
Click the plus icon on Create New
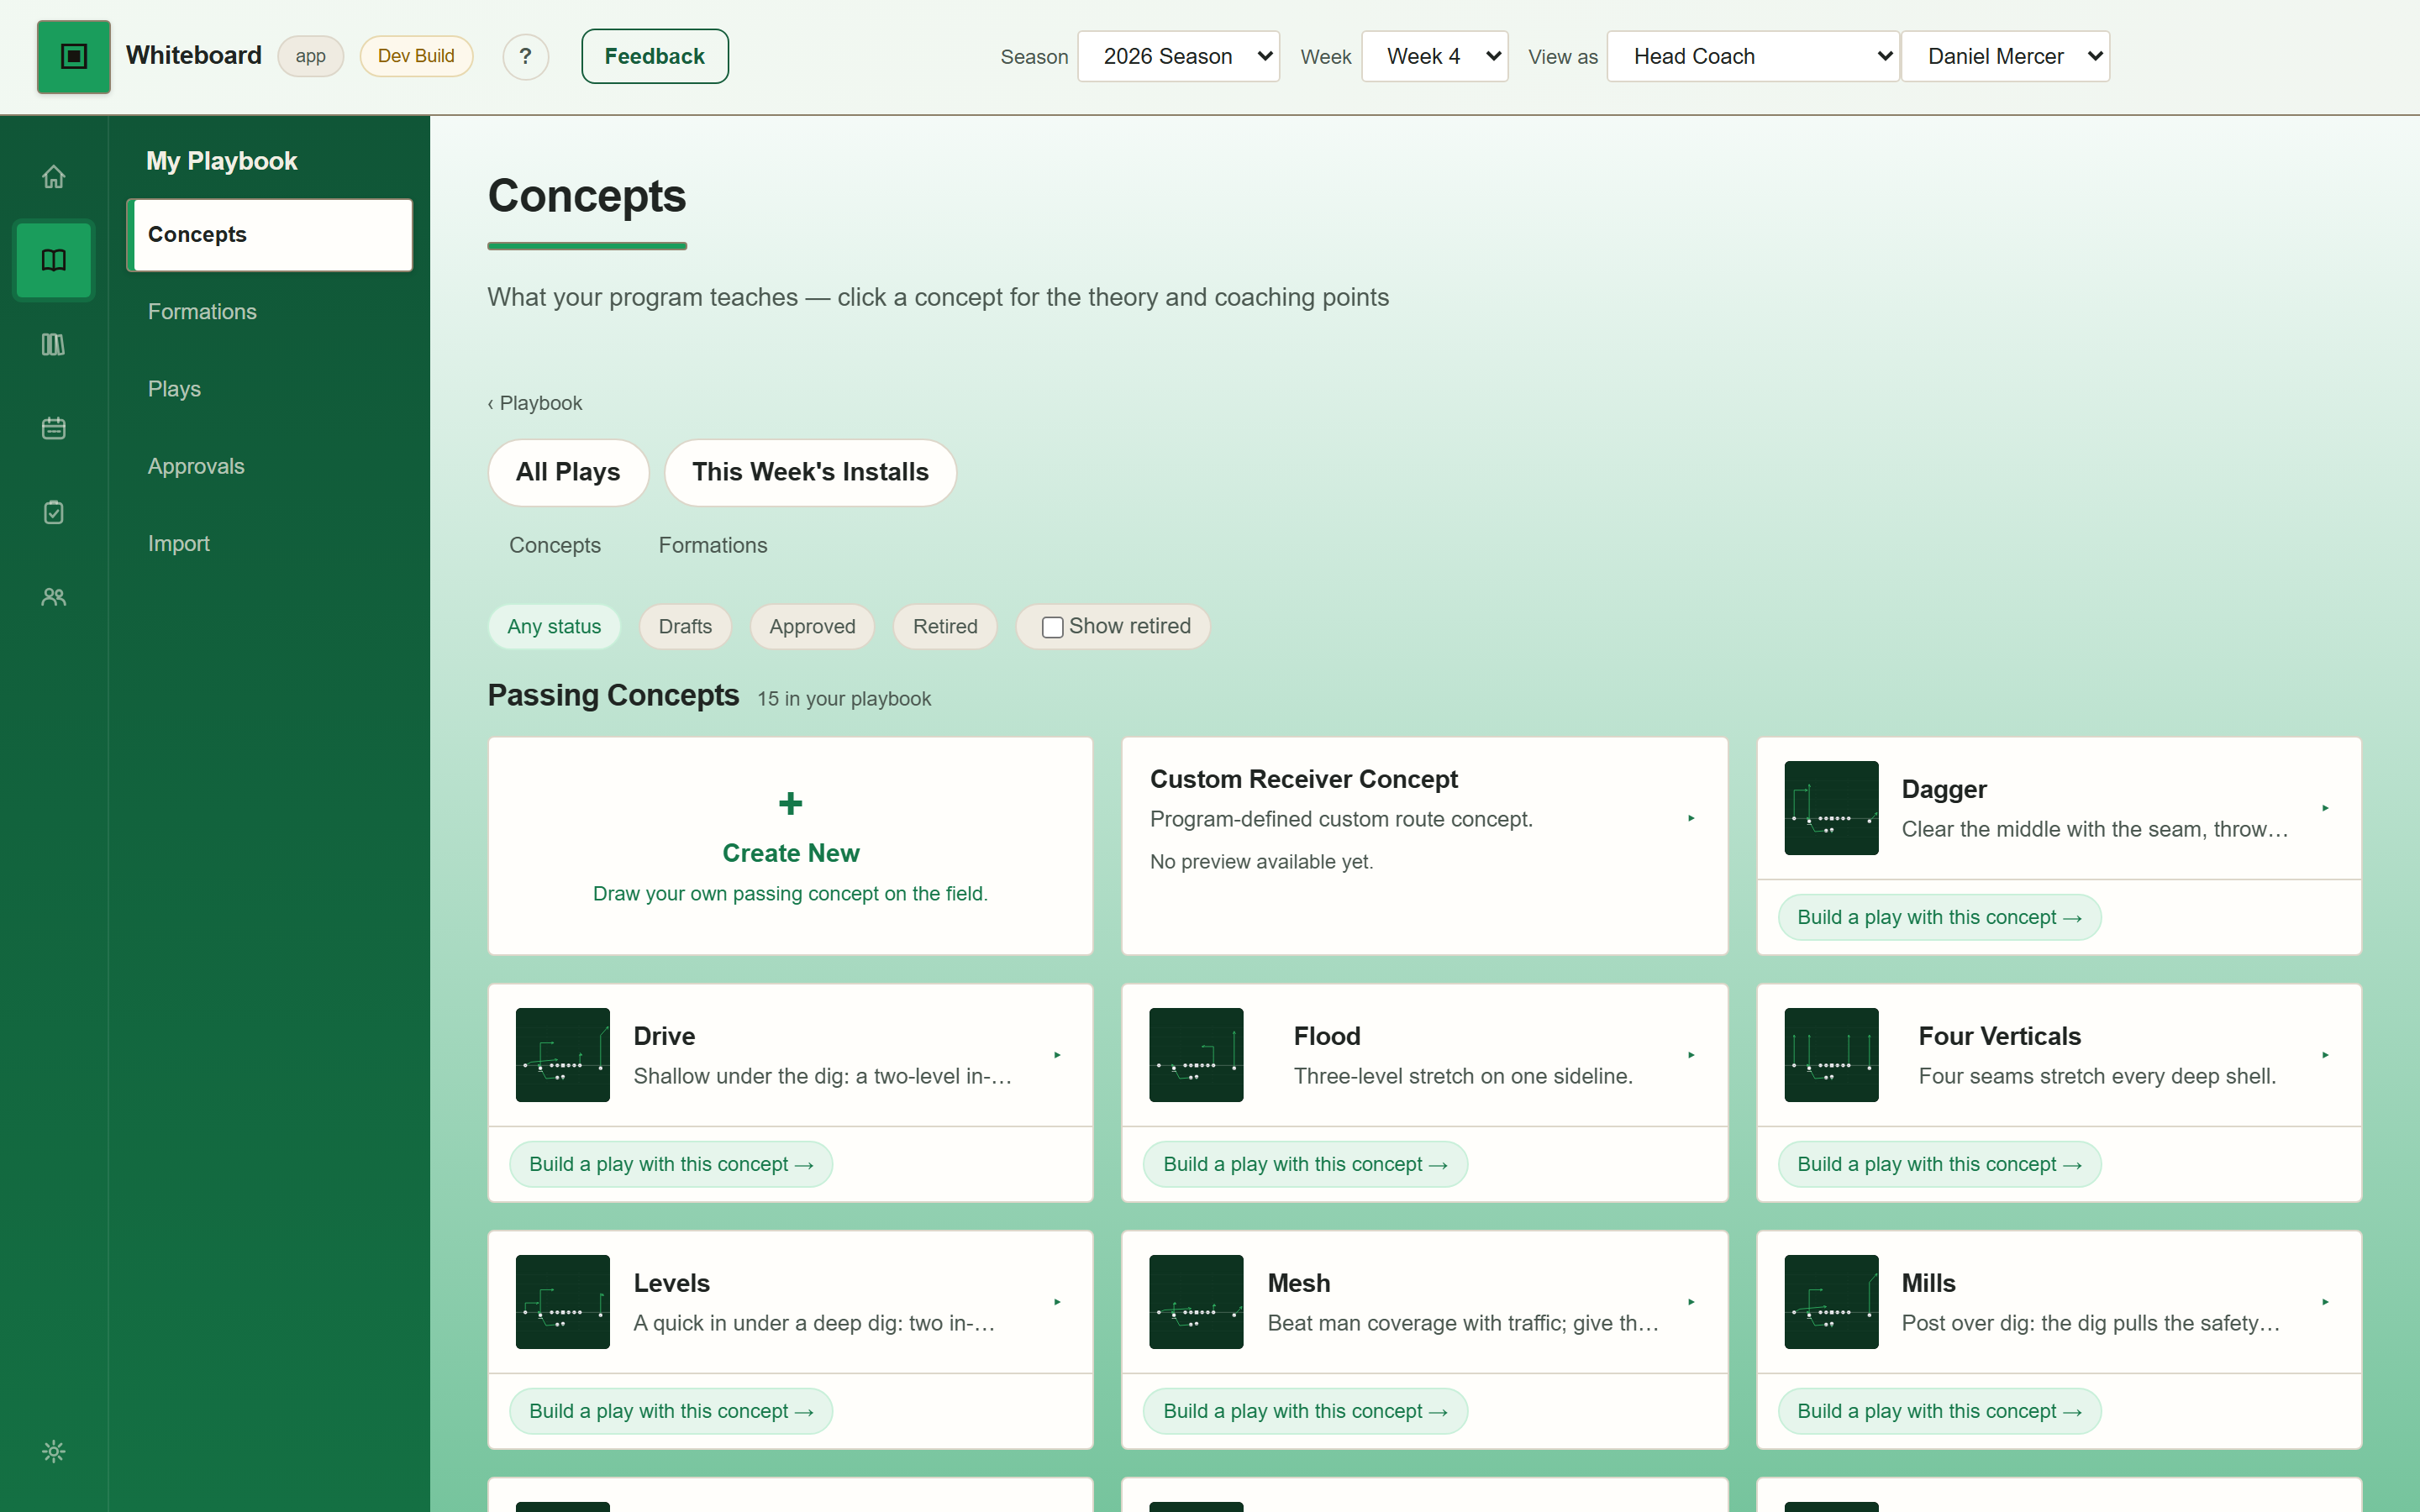[790, 803]
